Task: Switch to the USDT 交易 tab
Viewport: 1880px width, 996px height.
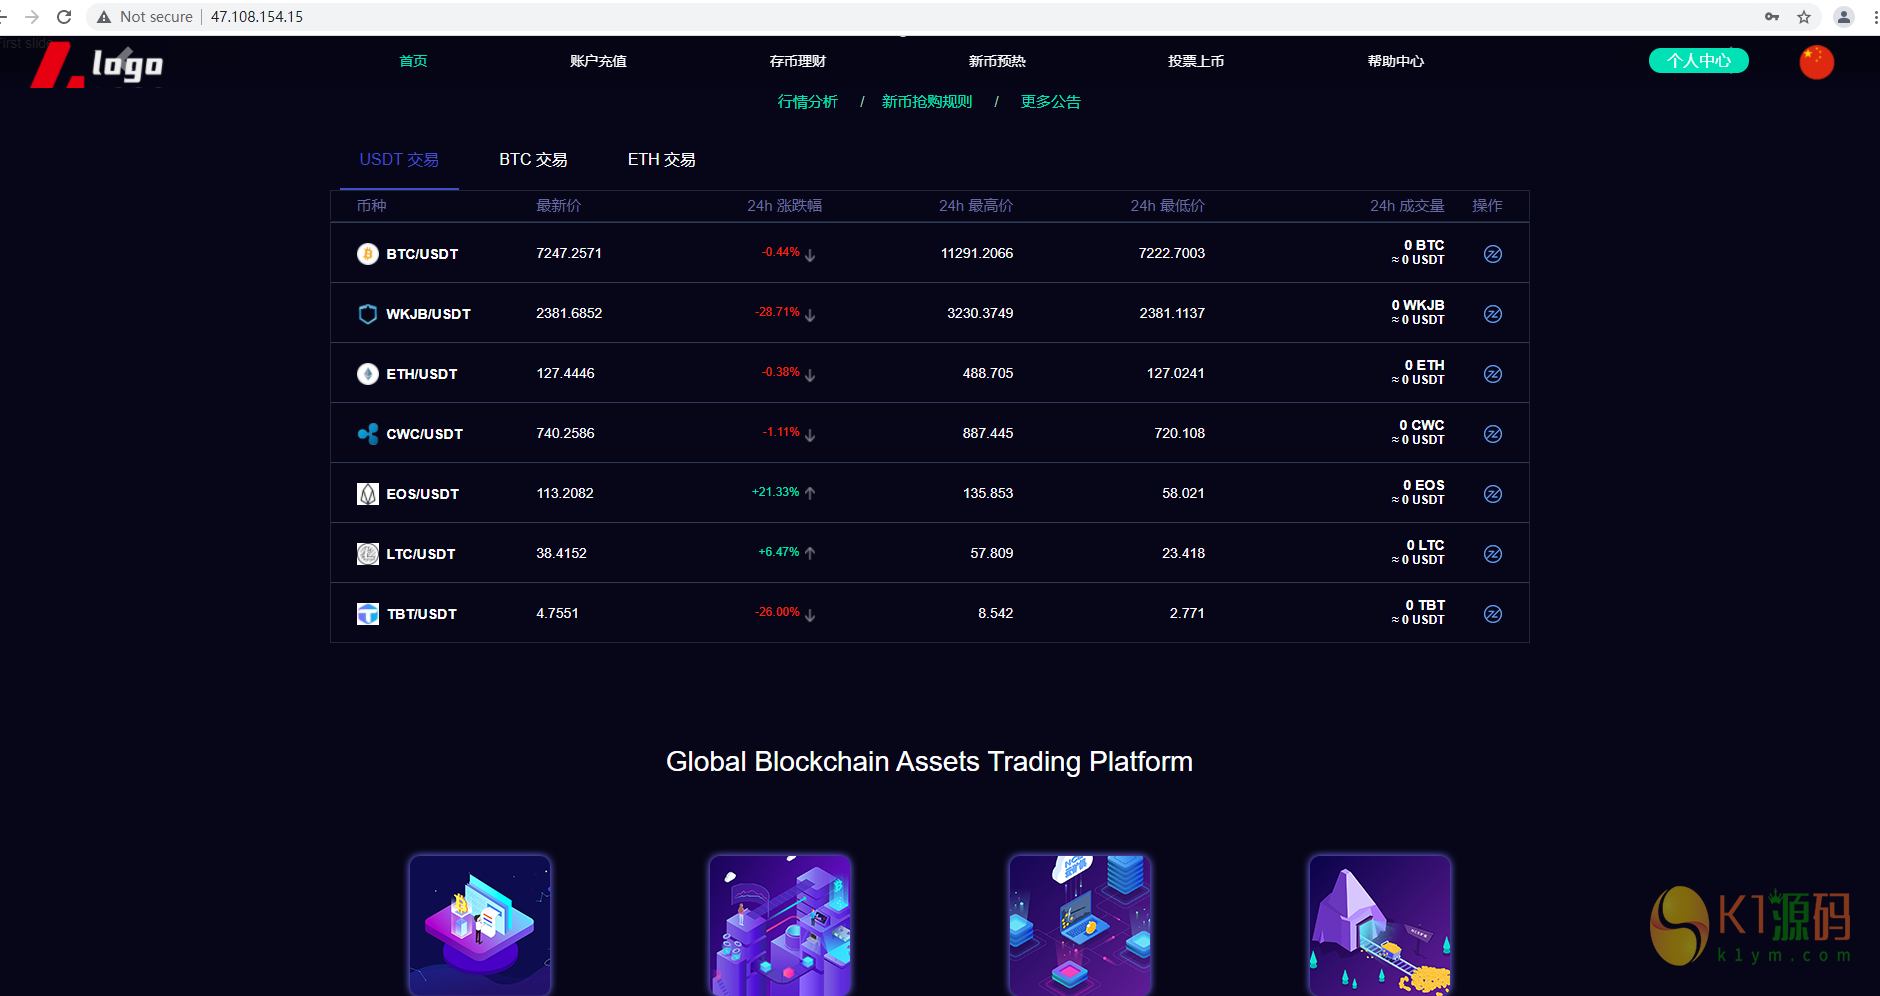Action: pyautogui.click(x=399, y=160)
